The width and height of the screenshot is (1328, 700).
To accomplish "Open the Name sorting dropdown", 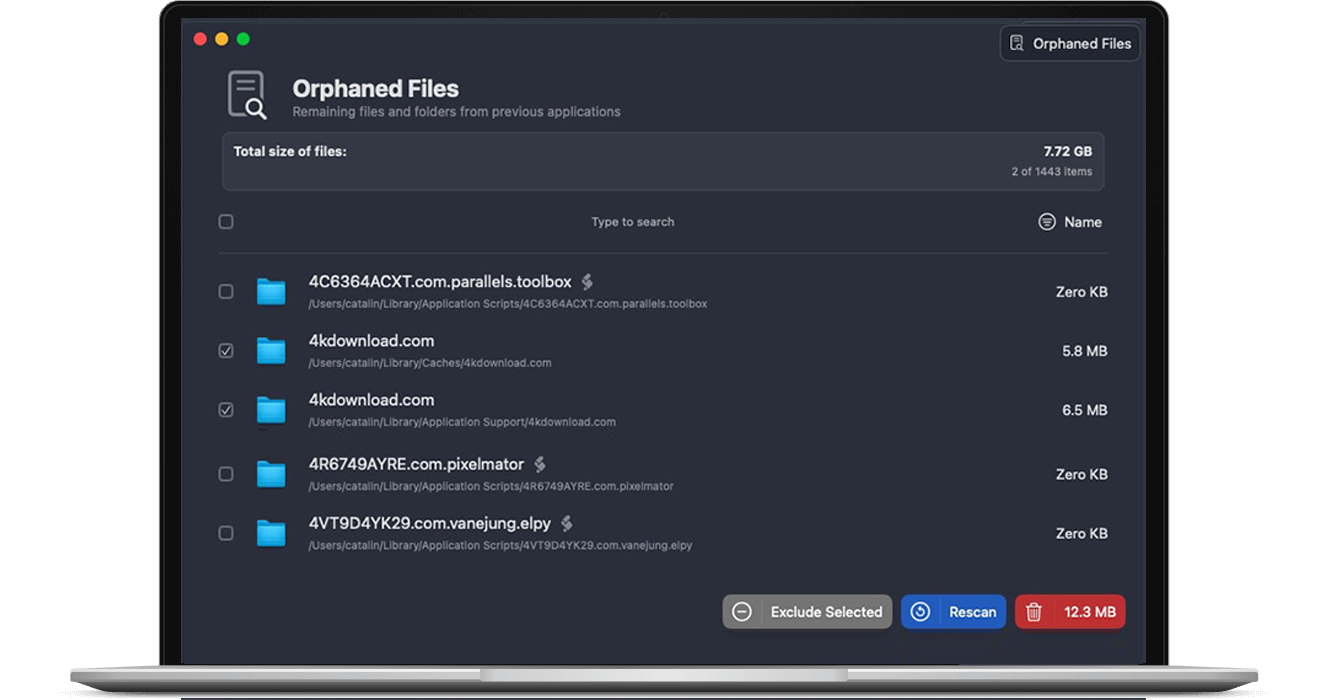I will coord(1085,222).
